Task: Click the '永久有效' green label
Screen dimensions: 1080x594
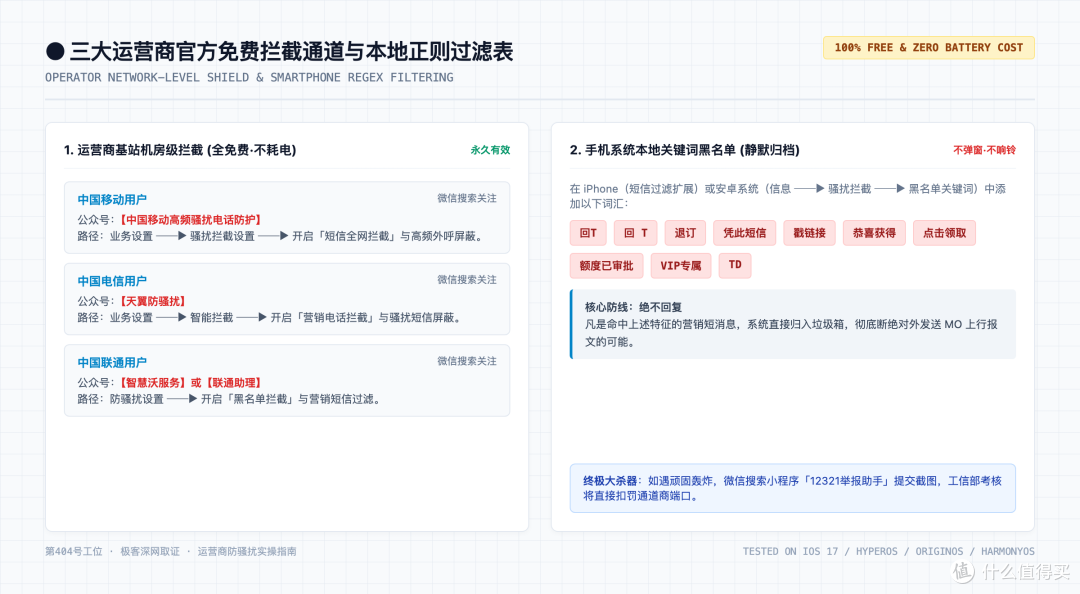Action: [x=490, y=150]
